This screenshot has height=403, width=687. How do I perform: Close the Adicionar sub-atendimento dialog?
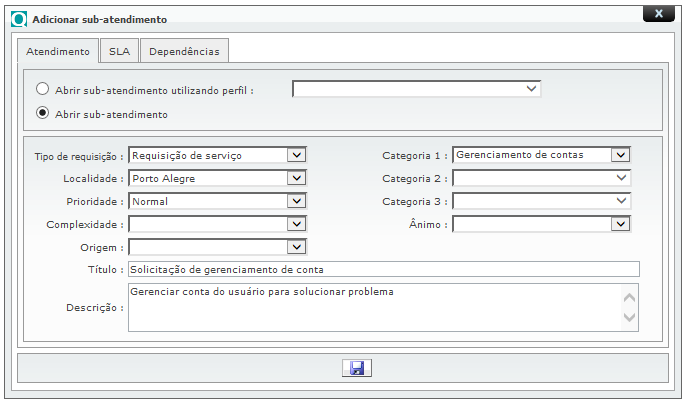click(x=657, y=14)
